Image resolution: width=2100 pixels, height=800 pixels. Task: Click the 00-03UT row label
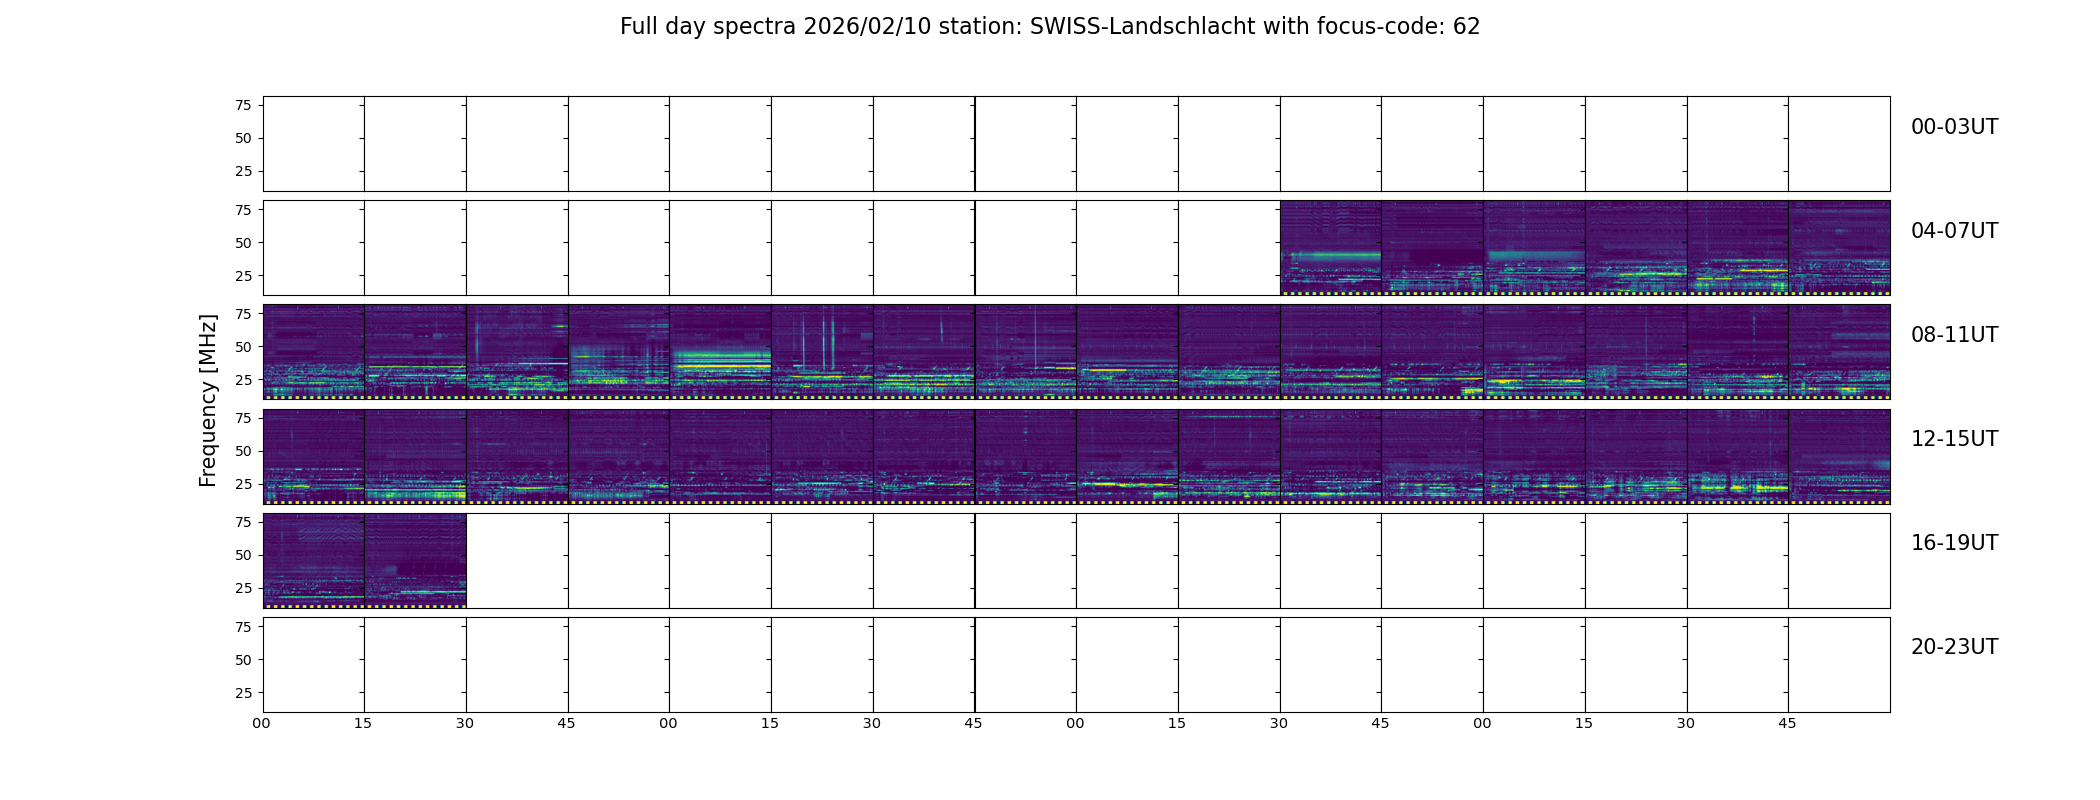(1954, 127)
